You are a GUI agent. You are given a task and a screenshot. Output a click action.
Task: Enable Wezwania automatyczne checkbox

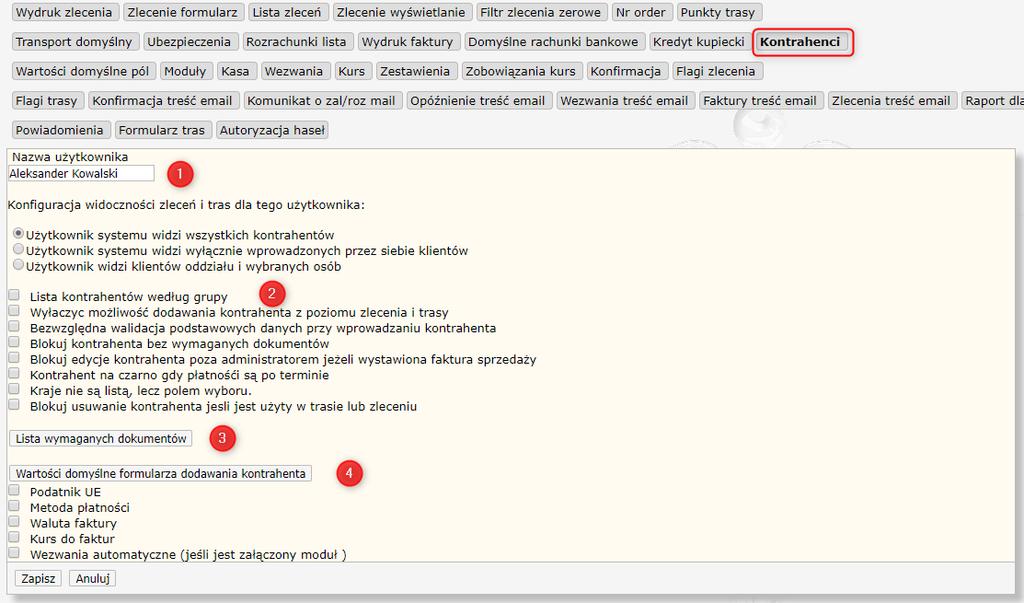[14, 553]
